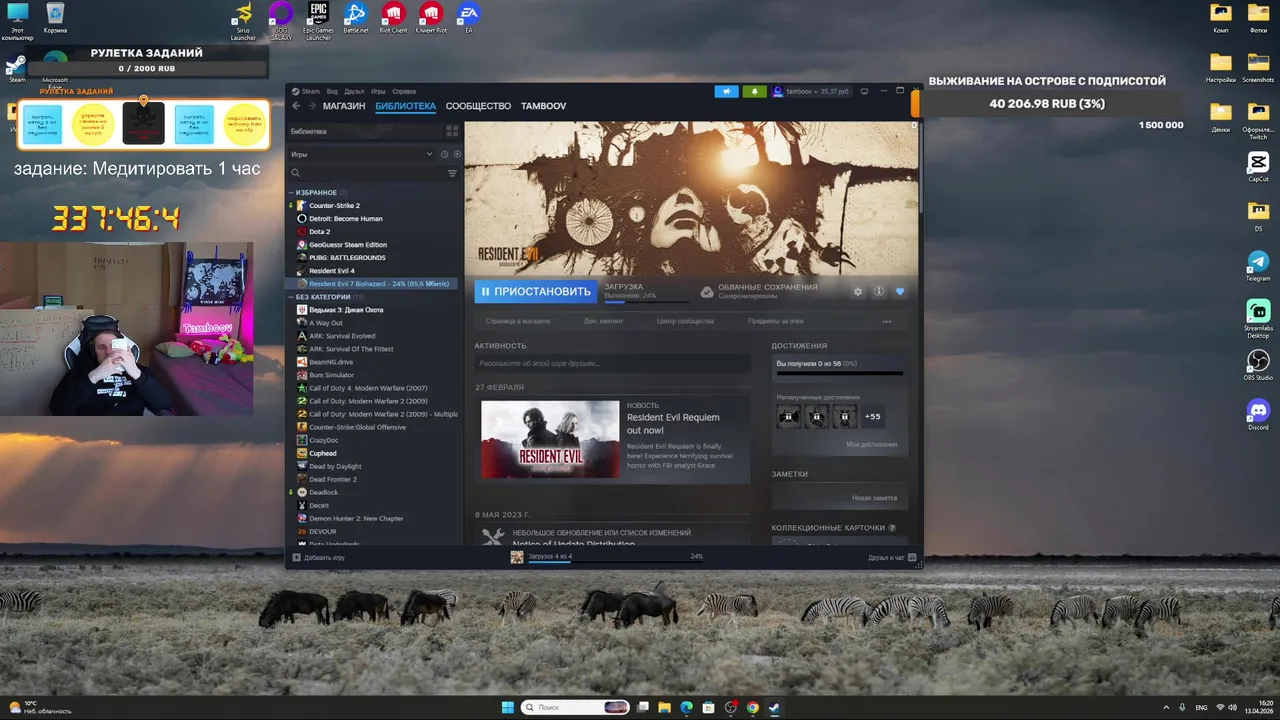The image size is (1280, 720).
Task: Open the green Steam notifications bell
Action: click(x=754, y=91)
